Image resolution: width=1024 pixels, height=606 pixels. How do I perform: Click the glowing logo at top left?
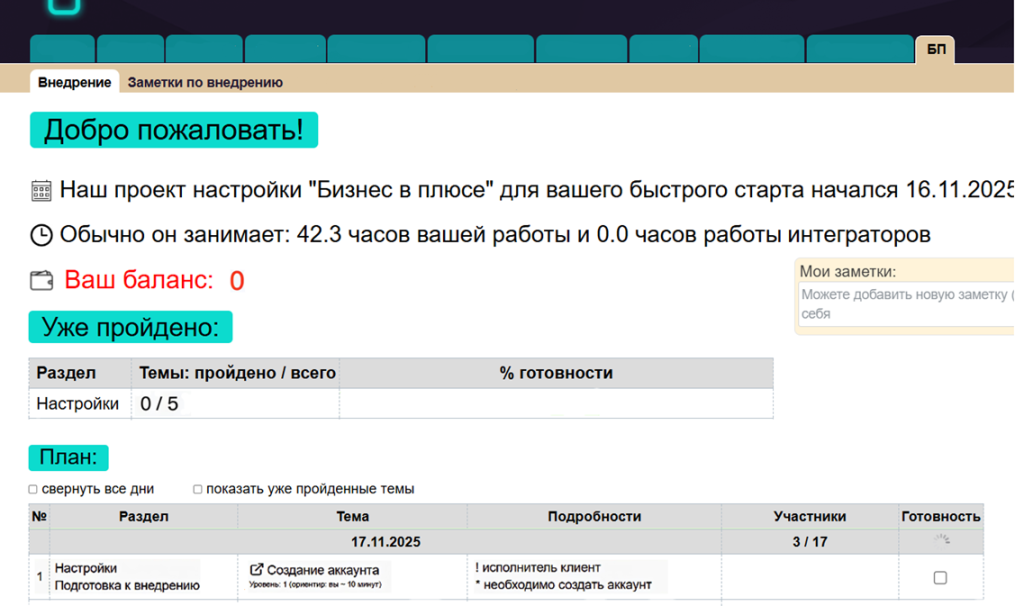(65, 6)
